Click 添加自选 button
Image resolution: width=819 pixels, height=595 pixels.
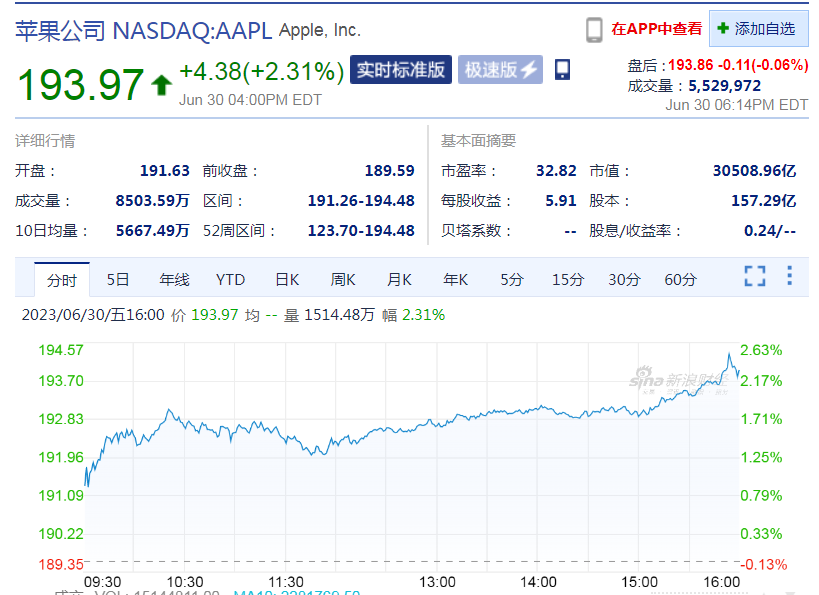pos(758,29)
